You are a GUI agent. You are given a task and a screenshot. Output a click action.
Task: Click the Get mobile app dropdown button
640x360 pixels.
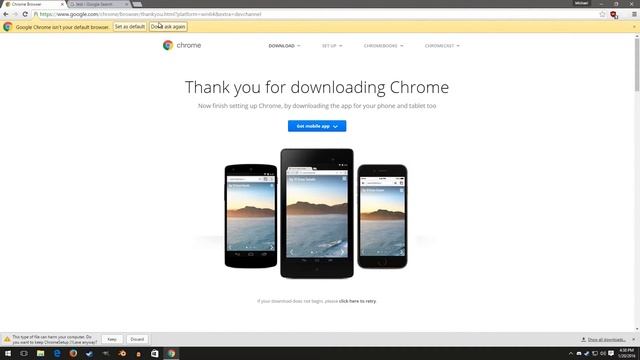click(317, 126)
